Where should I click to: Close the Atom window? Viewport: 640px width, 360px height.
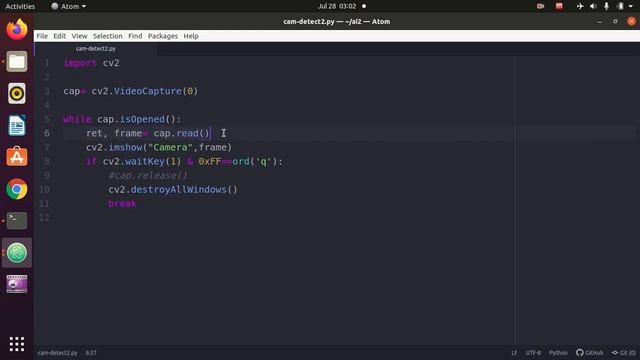[x=631, y=22]
